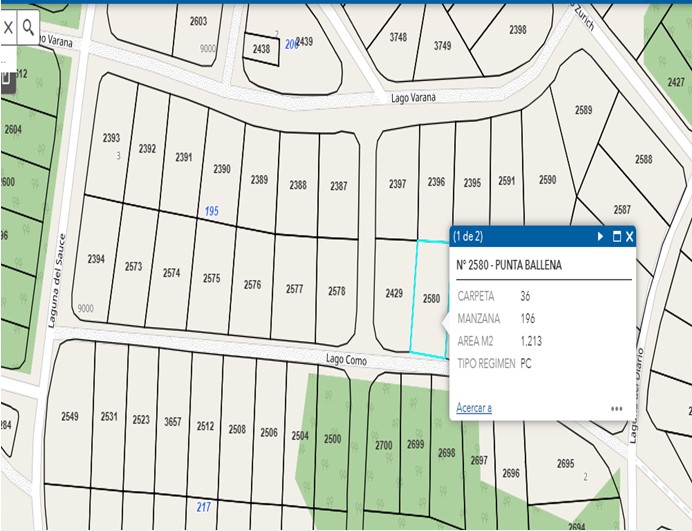The height and width of the screenshot is (531, 692).
Task: Click the blue block label 195
Action: [211, 211]
